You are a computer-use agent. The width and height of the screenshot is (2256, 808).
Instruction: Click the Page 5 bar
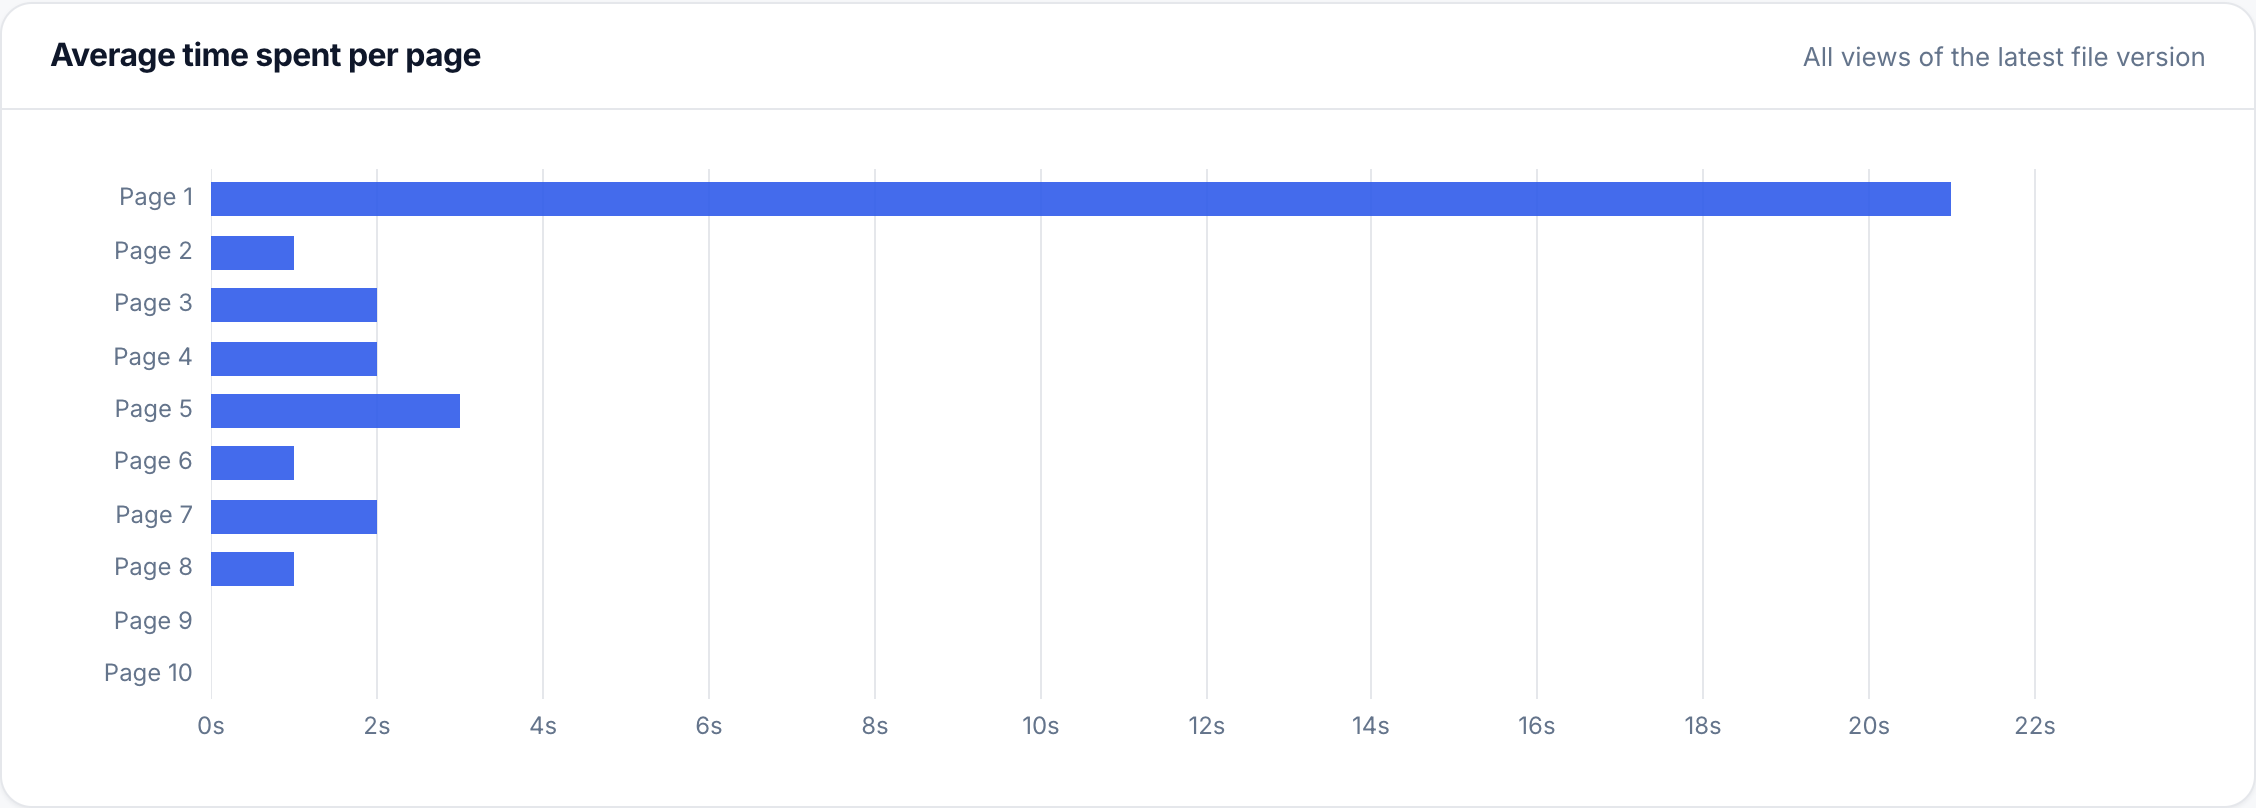click(x=335, y=411)
